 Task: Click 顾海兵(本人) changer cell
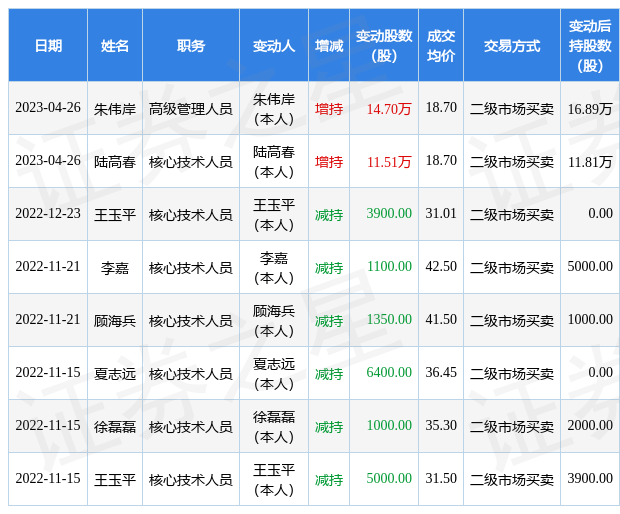point(274,321)
